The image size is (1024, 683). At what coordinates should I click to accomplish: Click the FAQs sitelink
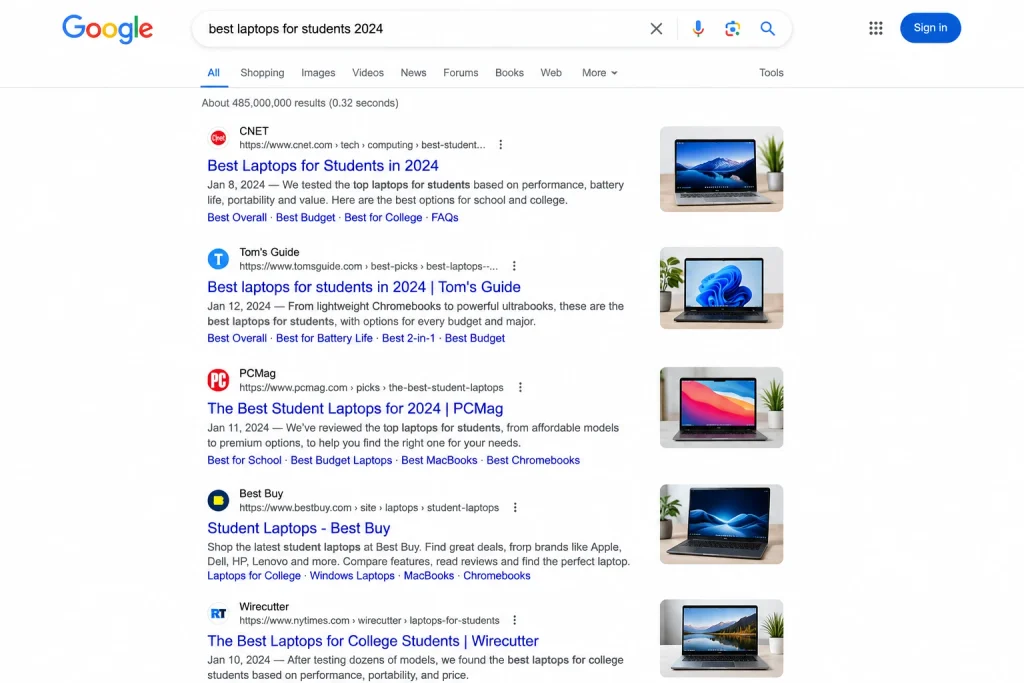(x=445, y=217)
